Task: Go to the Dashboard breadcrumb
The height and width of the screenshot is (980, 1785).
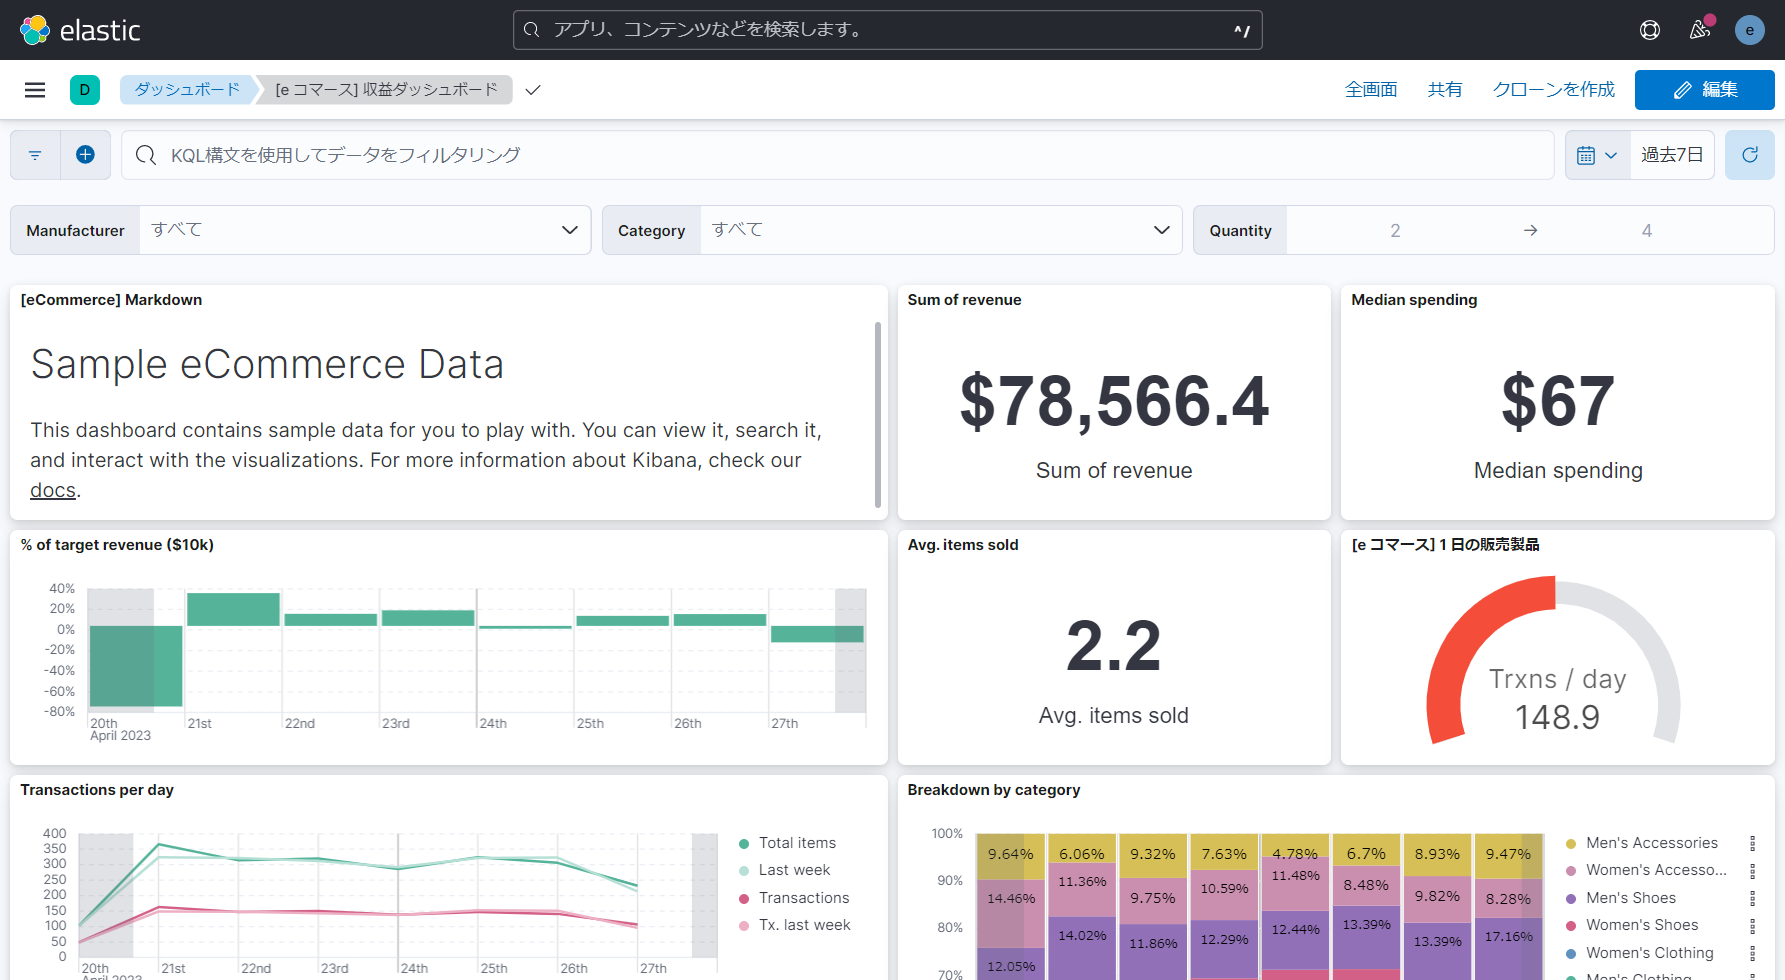Action: 187,90
